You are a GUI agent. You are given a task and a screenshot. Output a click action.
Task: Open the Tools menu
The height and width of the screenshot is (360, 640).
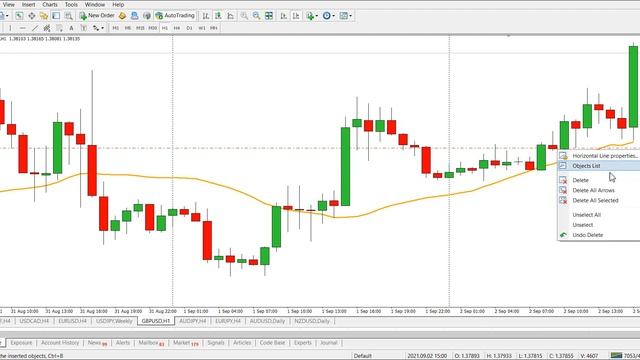click(x=71, y=4)
